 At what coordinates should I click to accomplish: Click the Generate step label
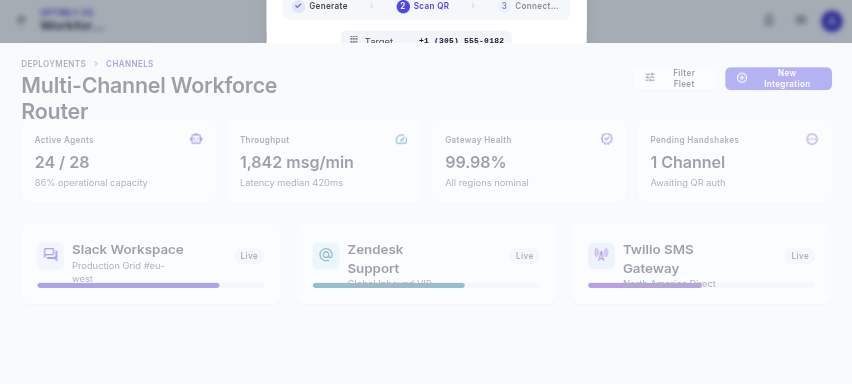328,6
